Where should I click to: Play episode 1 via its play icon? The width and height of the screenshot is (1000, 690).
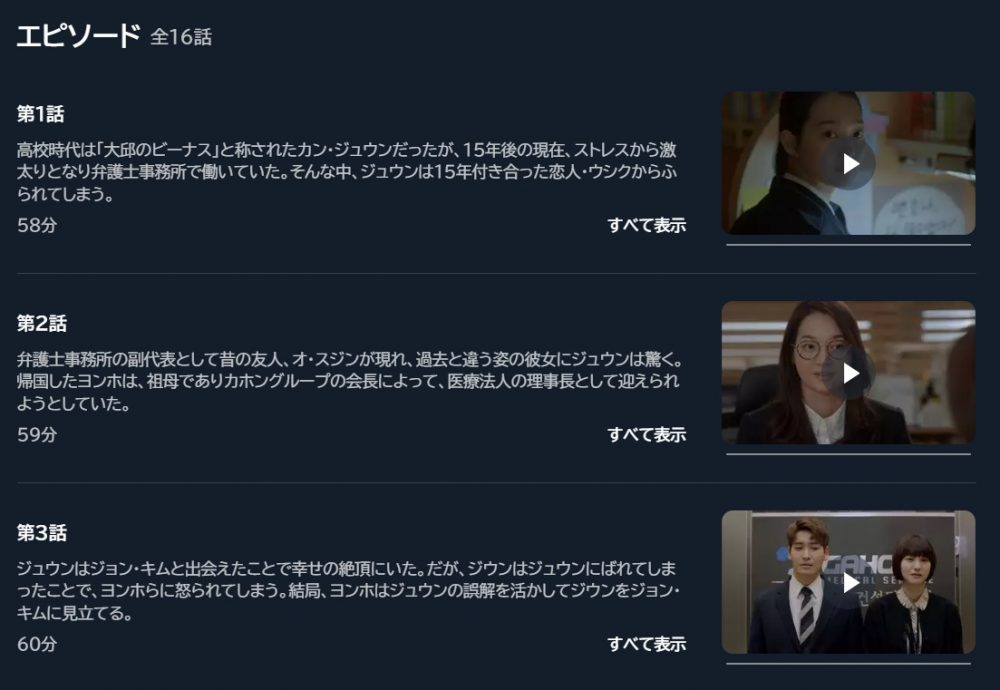(851, 164)
